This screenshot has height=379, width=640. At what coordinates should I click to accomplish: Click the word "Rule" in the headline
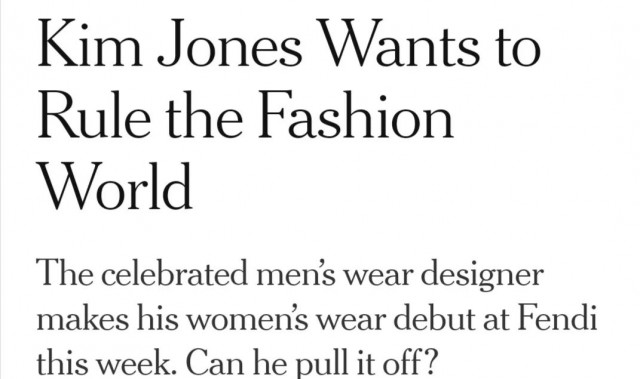[x=94, y=115]
